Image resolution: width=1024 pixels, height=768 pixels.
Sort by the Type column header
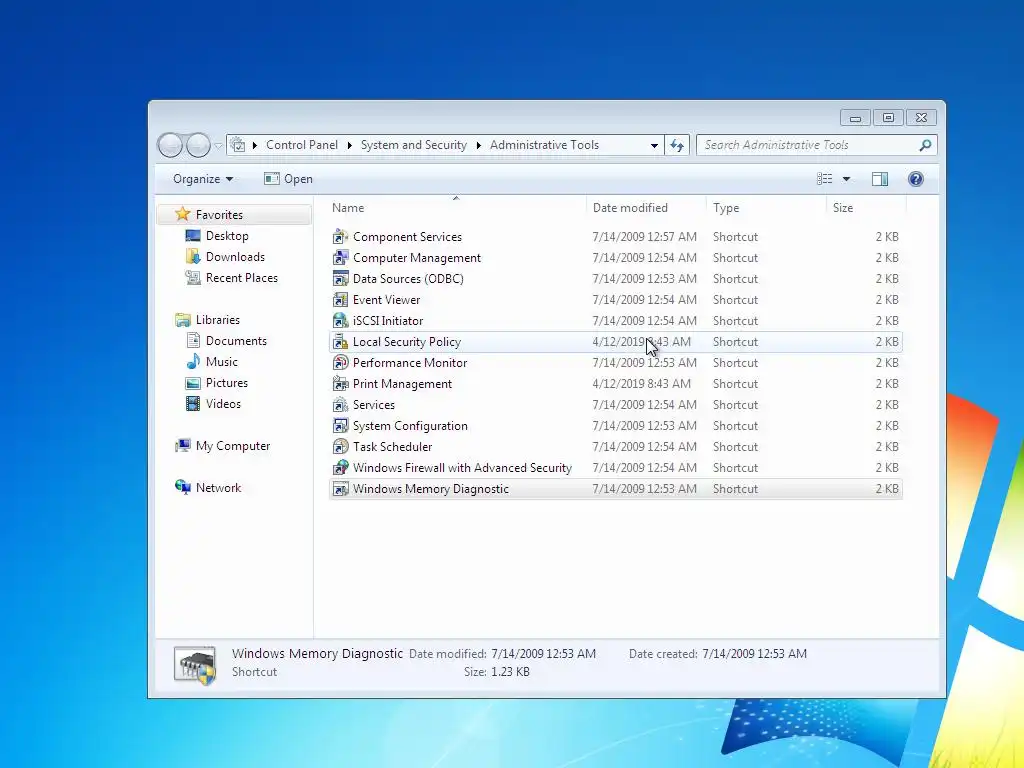766,208
